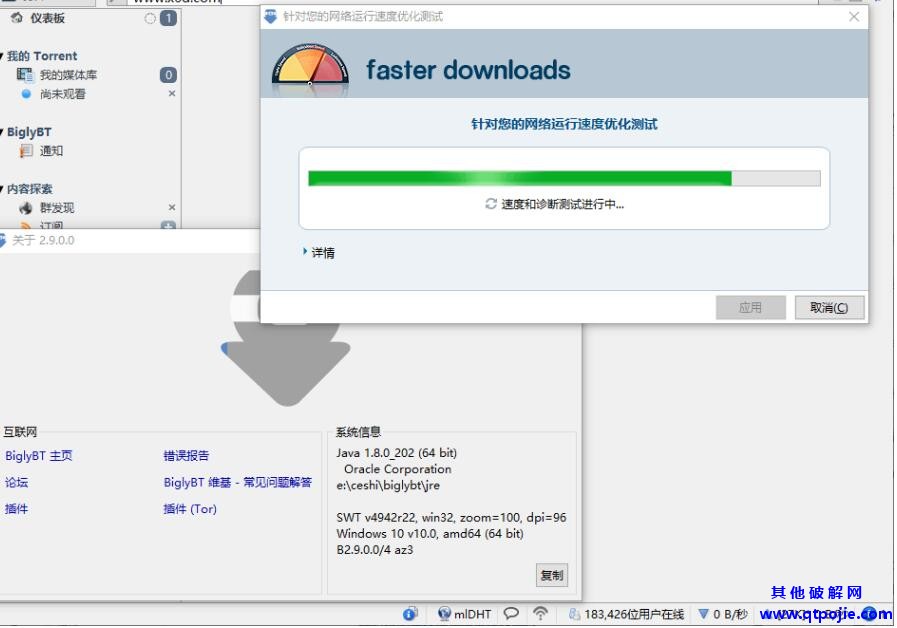Click the spinner circle beside 仪表板
Image resolution: width=897 pixels, height=628 pixels.
150,19
